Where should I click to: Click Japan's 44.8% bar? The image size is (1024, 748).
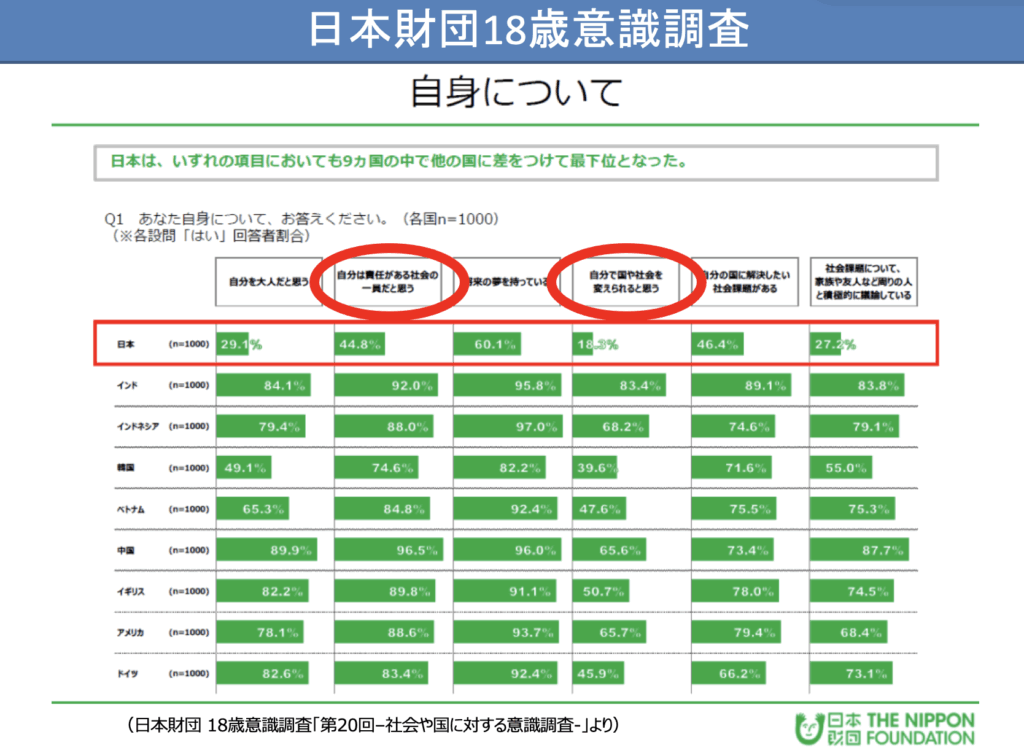point(360,344)
